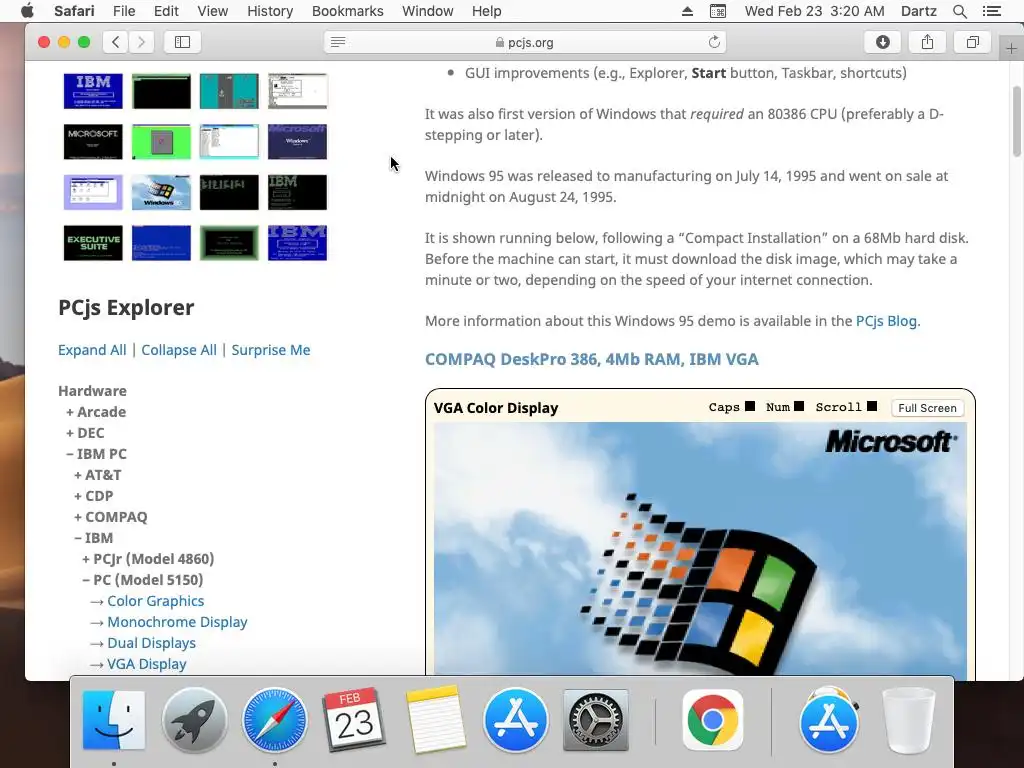
Task: Open Notification Center list icon
Action: pyautogui.click(x=991, y=11)
